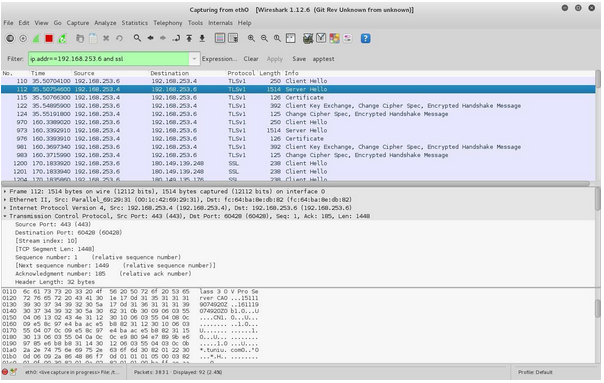Viewport: 604px width, 383px height.
Task: Click the go back arrow icon
Action: pyautogui.click(x=150, y=38)
